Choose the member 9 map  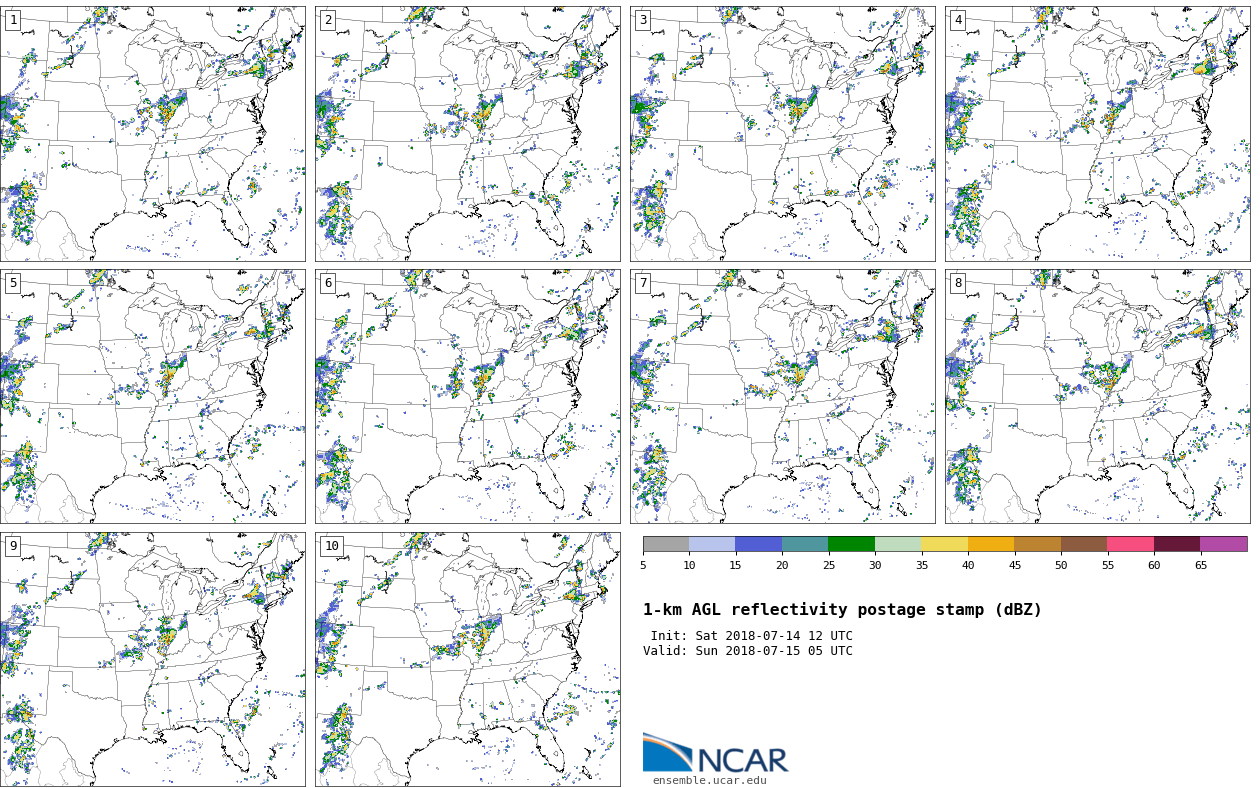pyautogui.click(x=153, y=659)
